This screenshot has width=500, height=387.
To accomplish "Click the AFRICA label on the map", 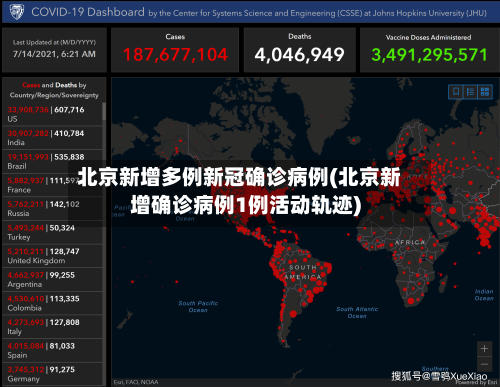I will (410, 242).
